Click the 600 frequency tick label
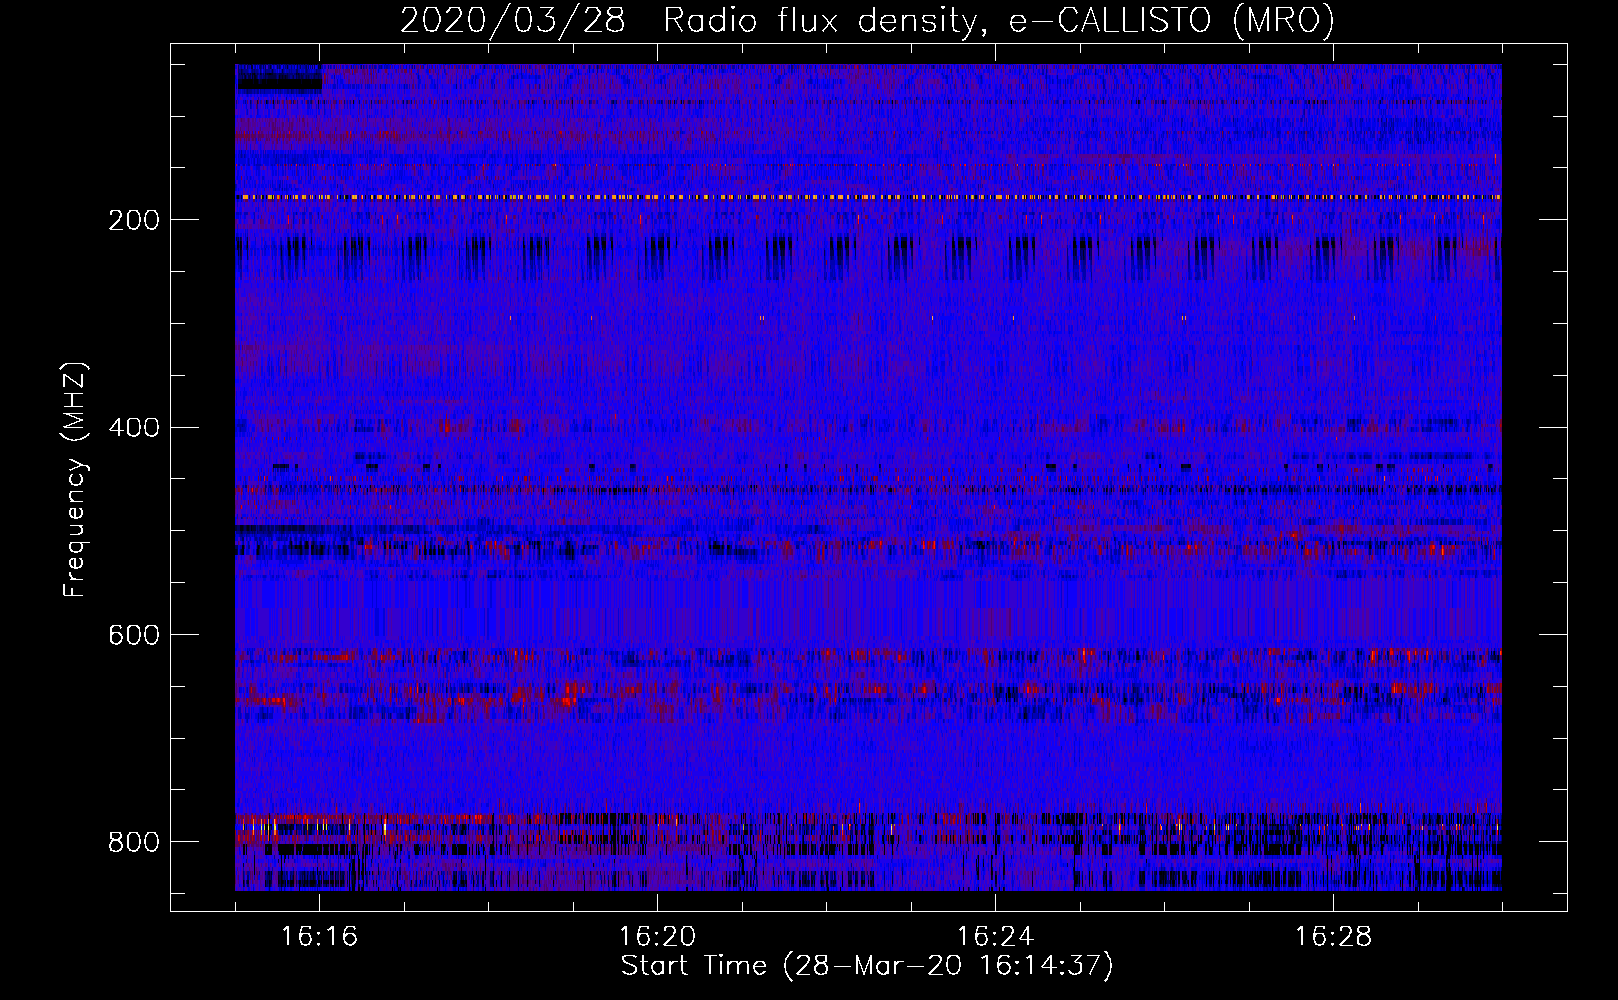The image size is (1618, 1000). point(134,636)
